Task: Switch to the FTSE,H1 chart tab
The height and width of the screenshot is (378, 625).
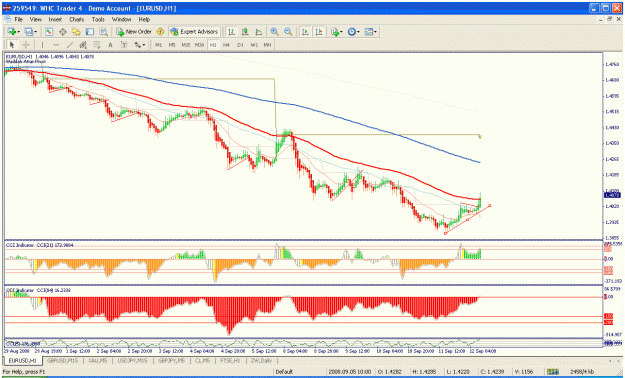Action: (x=230, y=360)
